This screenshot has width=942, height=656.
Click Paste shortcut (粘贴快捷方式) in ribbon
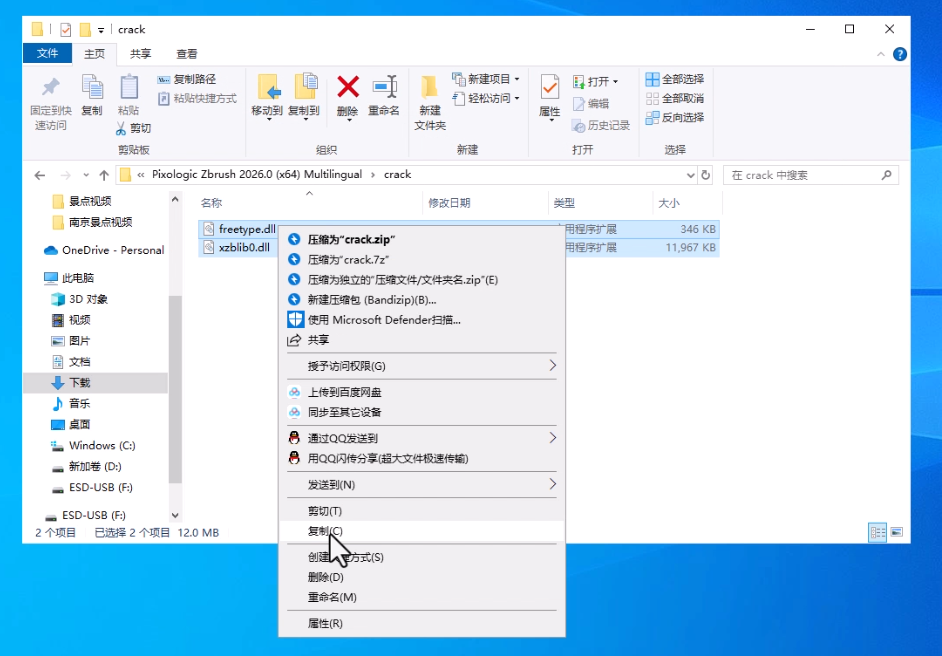[197, 99]
